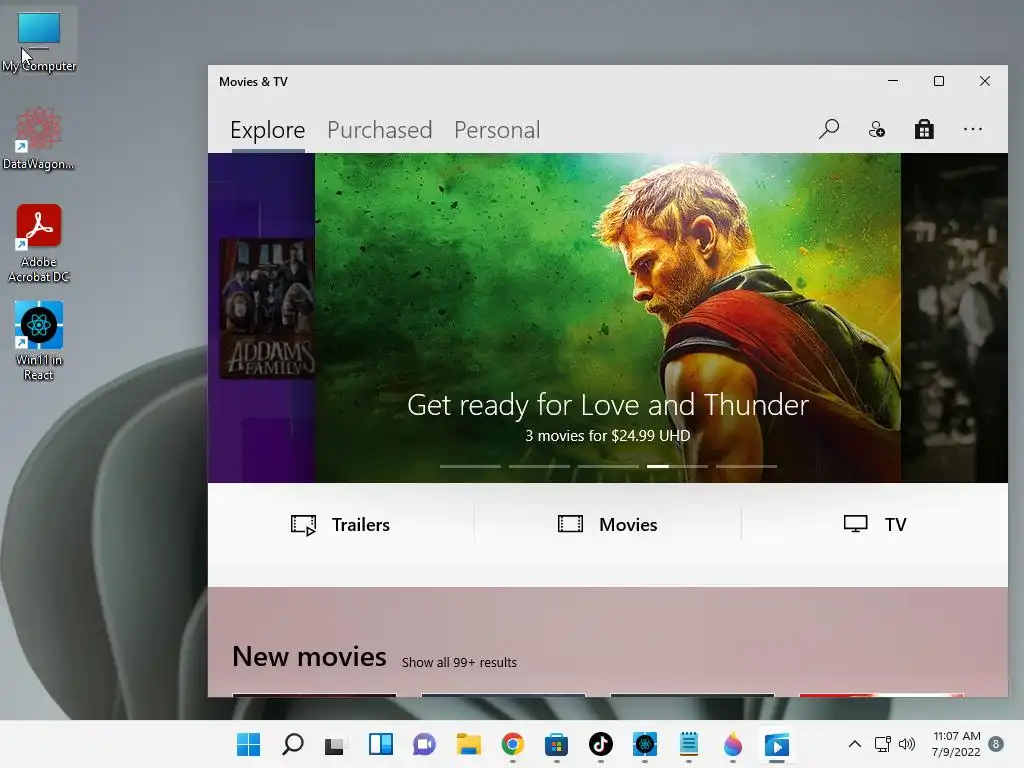Open the Love and Thunder banner
This screenshot has width=1024, height=768.
pos(607,317)
